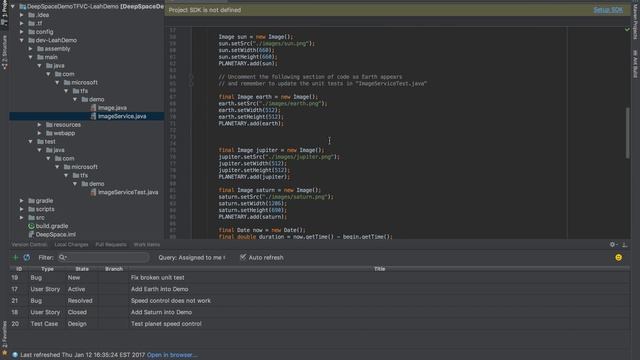
Task: Select work item Add Saturn into Demo
Action: coord(320,312)
